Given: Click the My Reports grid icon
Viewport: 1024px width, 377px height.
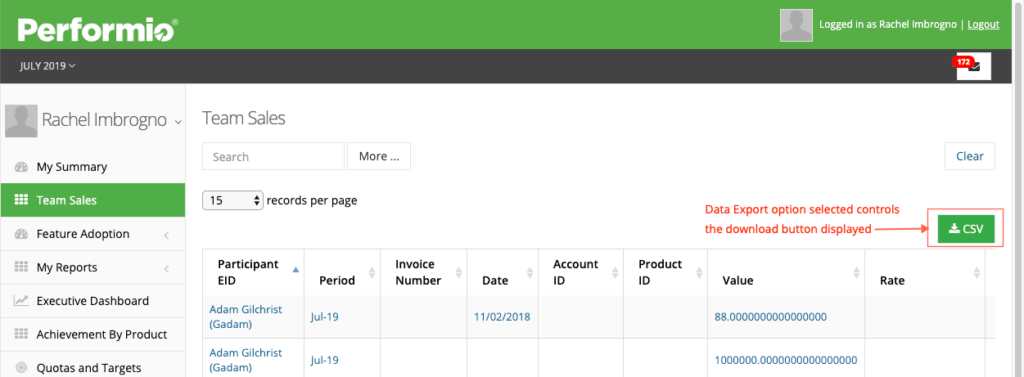Looking at the screenshot, I should (x=21, y=267).
